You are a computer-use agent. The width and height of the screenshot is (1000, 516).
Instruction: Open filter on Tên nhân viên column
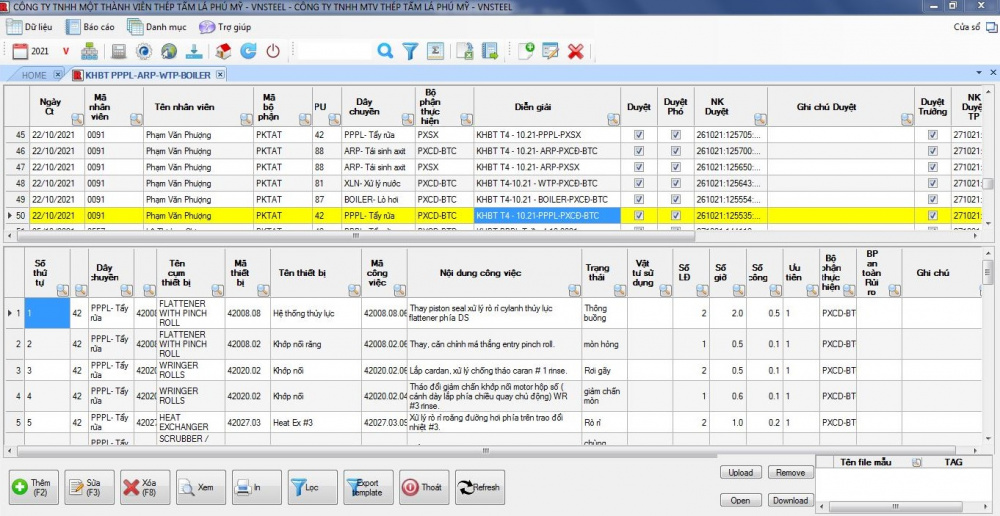pos(246,119)
